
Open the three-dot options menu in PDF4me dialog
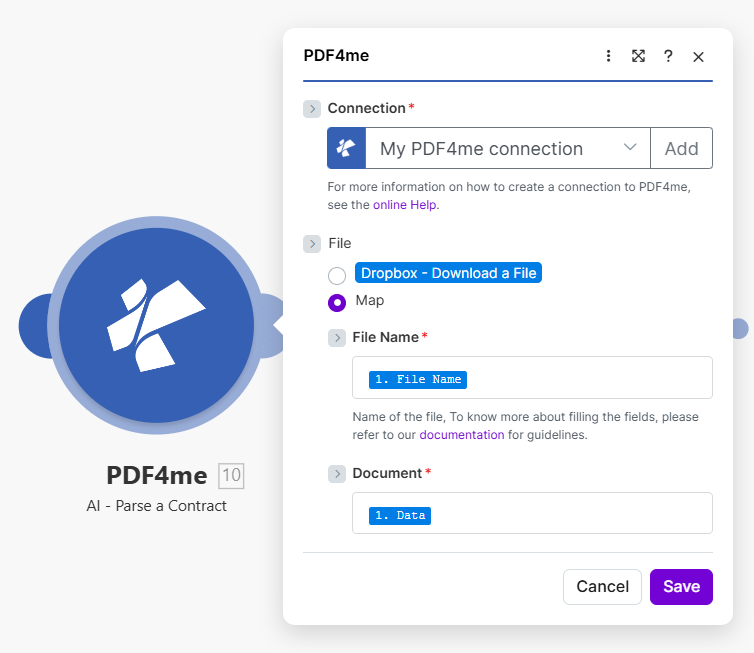(608, 56)
